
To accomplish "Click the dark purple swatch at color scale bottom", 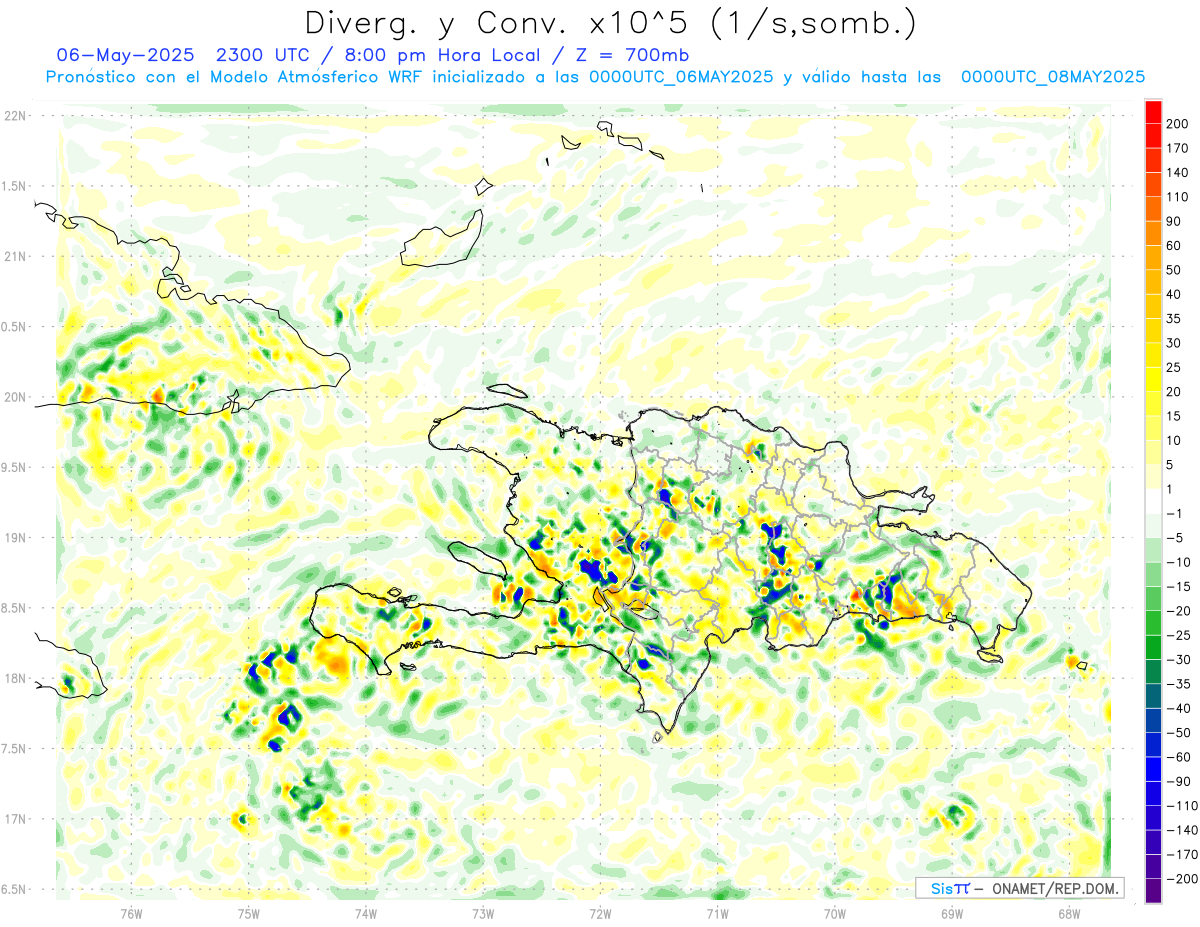I will (x=1153, y=891).
